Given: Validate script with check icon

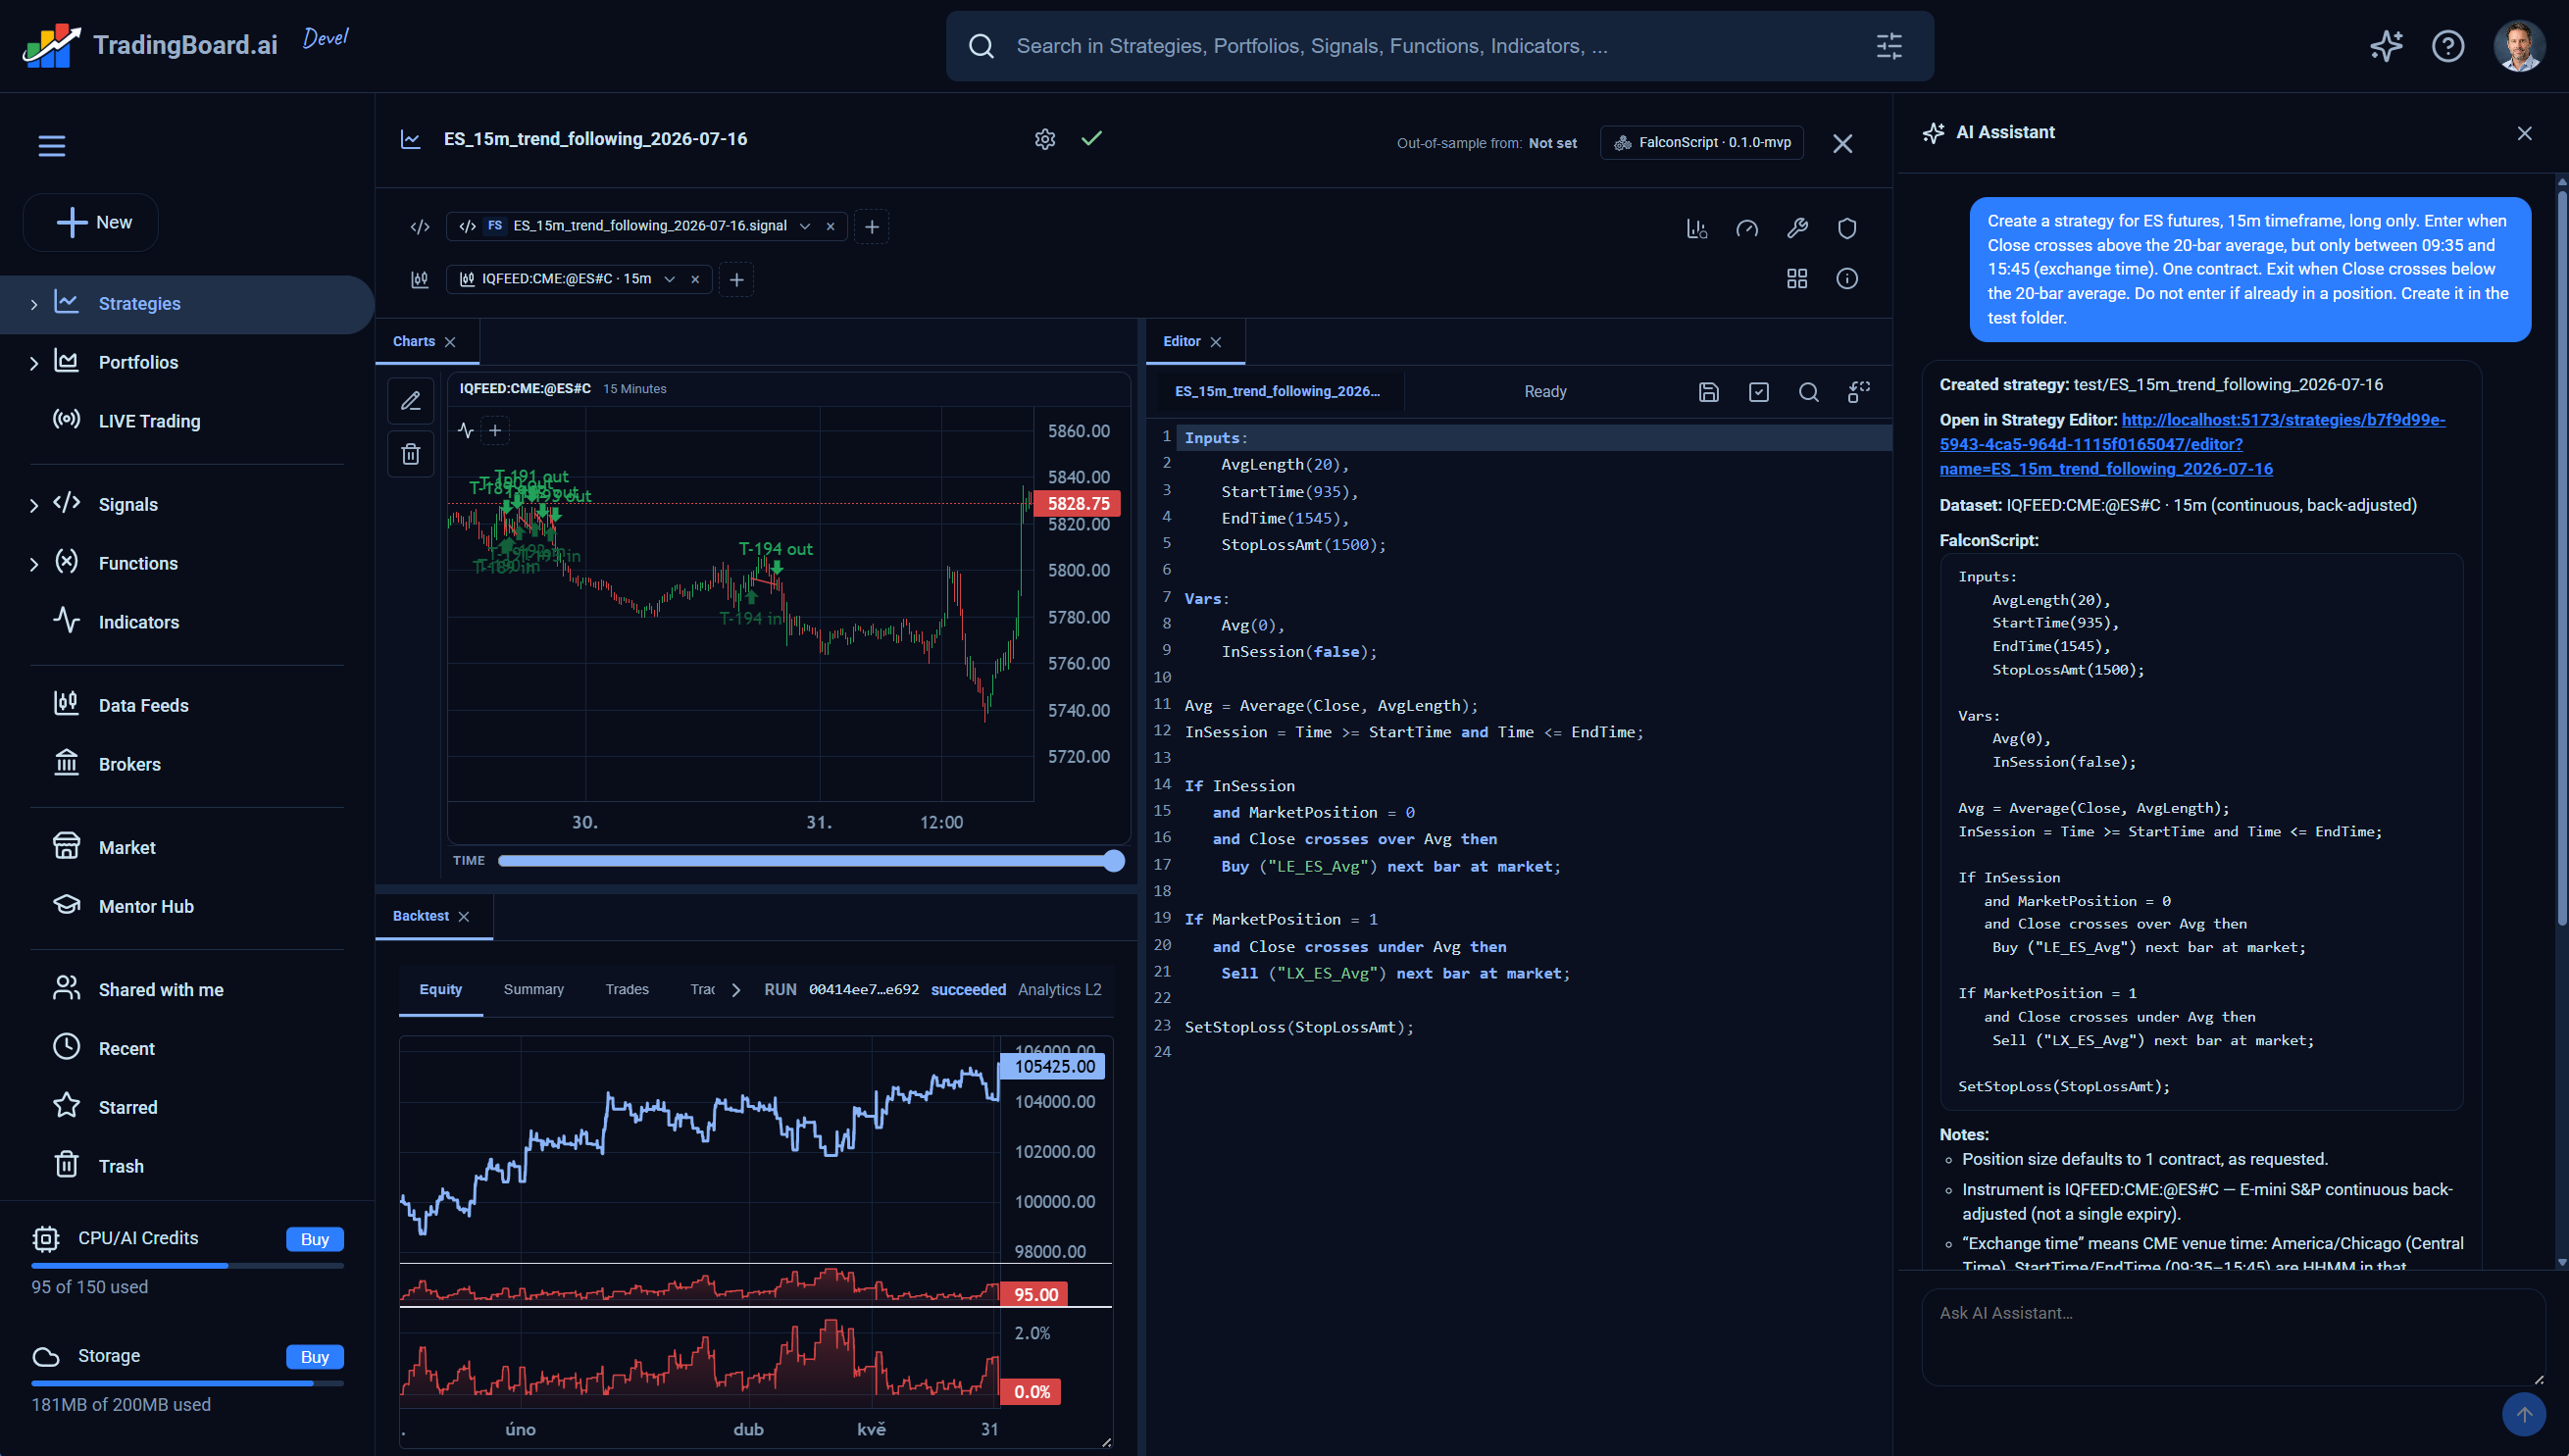Looking at the screenshot, I should pos(1759,392).
